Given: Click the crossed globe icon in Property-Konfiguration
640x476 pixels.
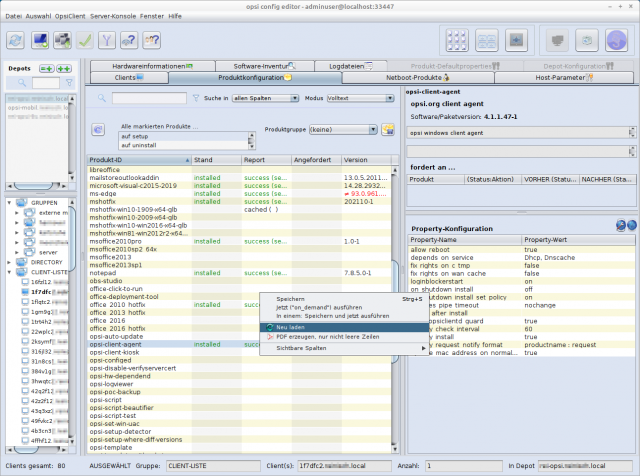Looking at the screenshot, I should (x=621, y=225).
